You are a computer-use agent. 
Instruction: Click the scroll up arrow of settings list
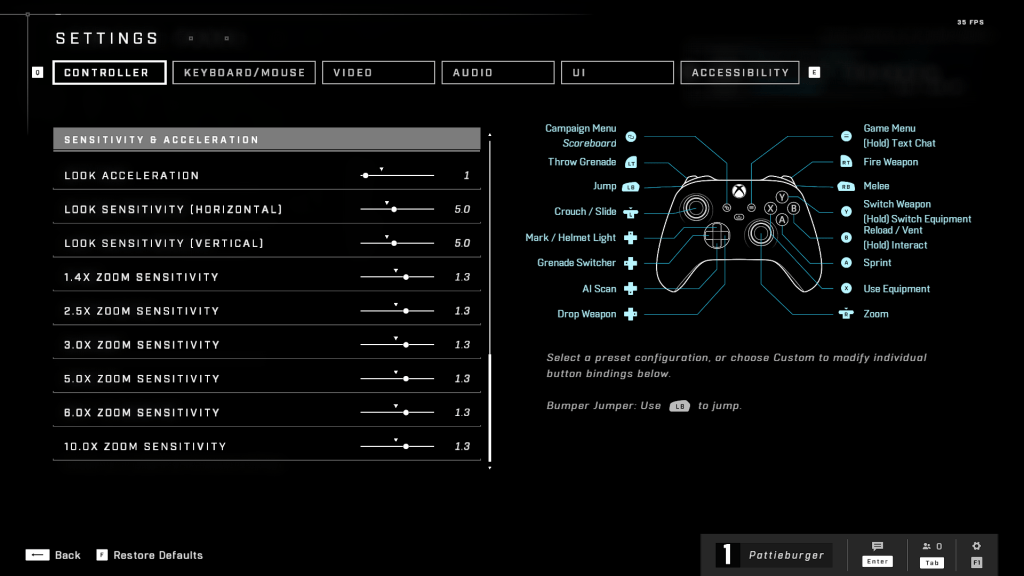click(489, 132)
